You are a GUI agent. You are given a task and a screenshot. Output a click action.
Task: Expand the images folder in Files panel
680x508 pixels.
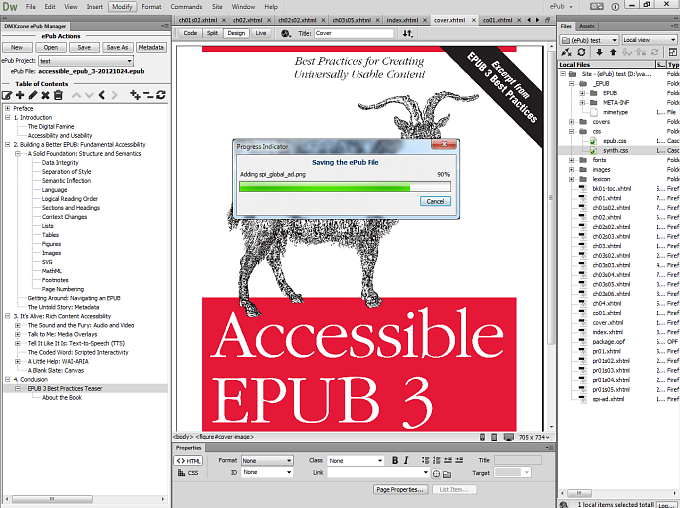(572, 170)
